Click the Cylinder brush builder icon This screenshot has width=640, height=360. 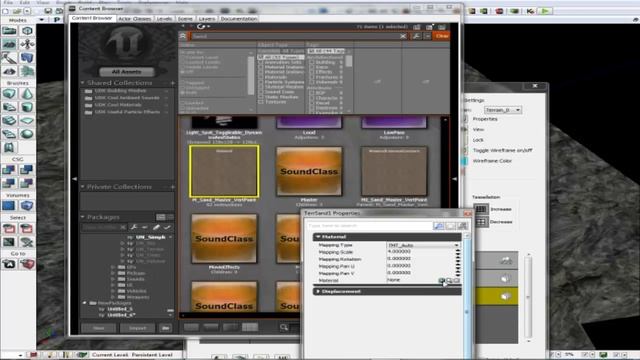(x=27, y=107)
